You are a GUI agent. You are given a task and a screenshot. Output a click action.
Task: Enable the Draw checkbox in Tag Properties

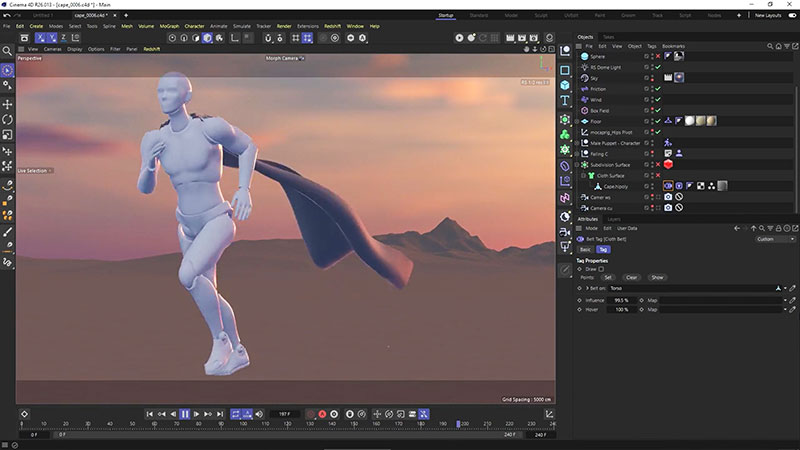[x=601, y=269]
